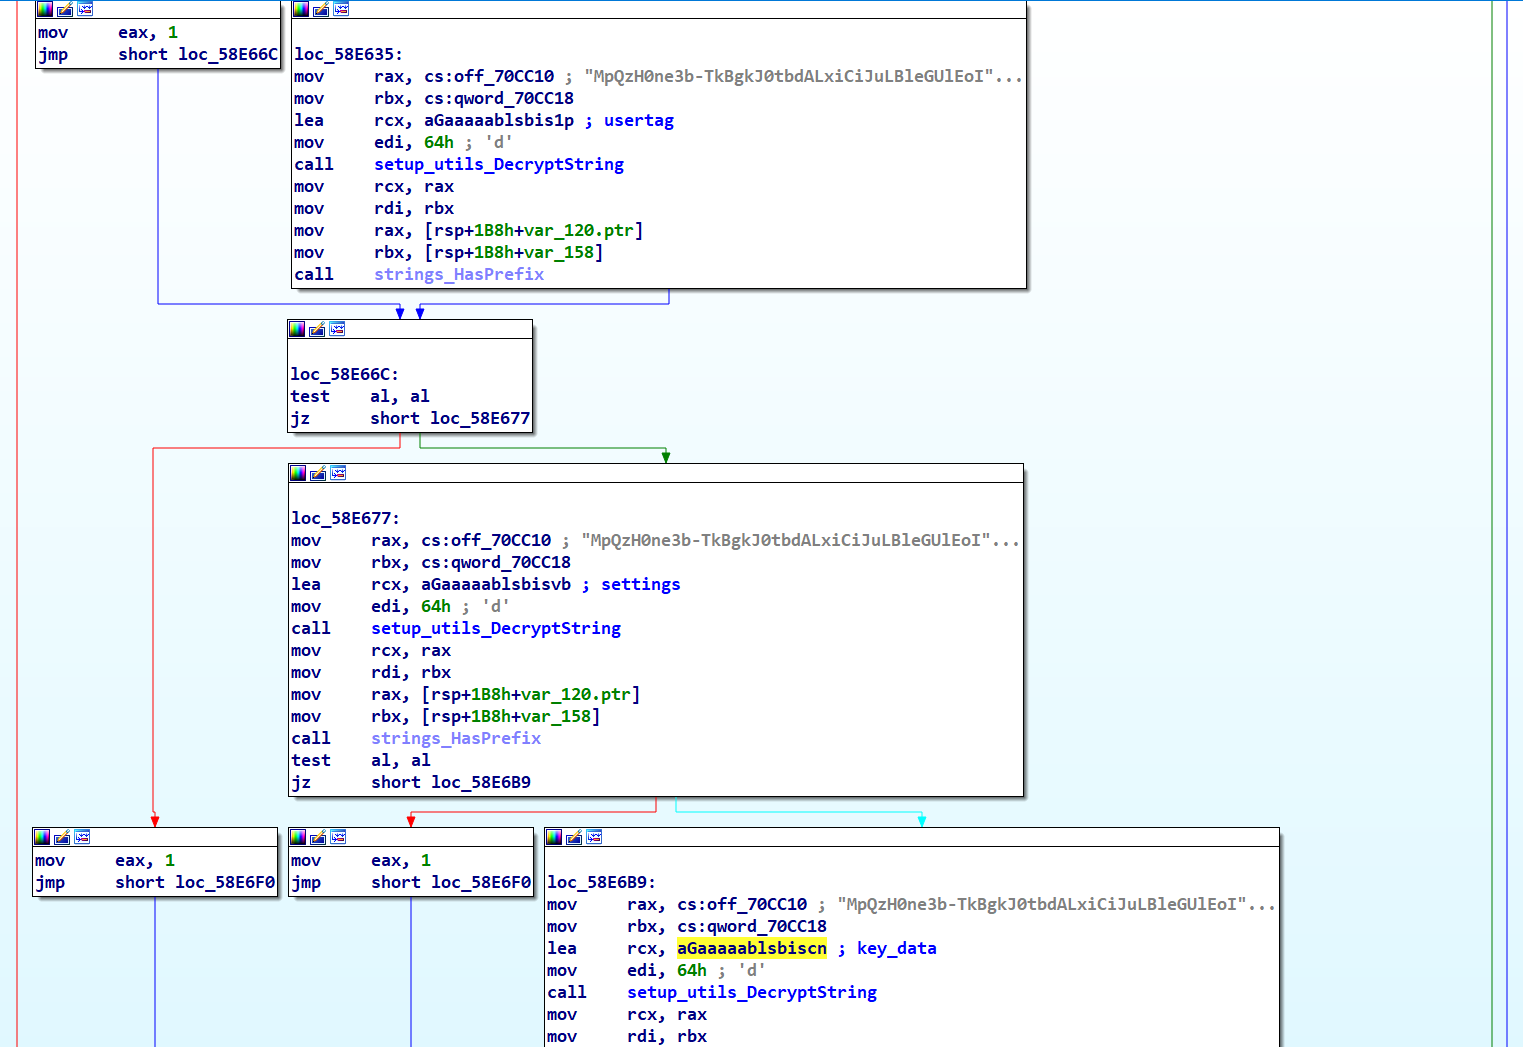Click strings_HasPrefix call in loc_58E635 block
This screenshot has width=1523, height=1047.
[x=459, y=274]
